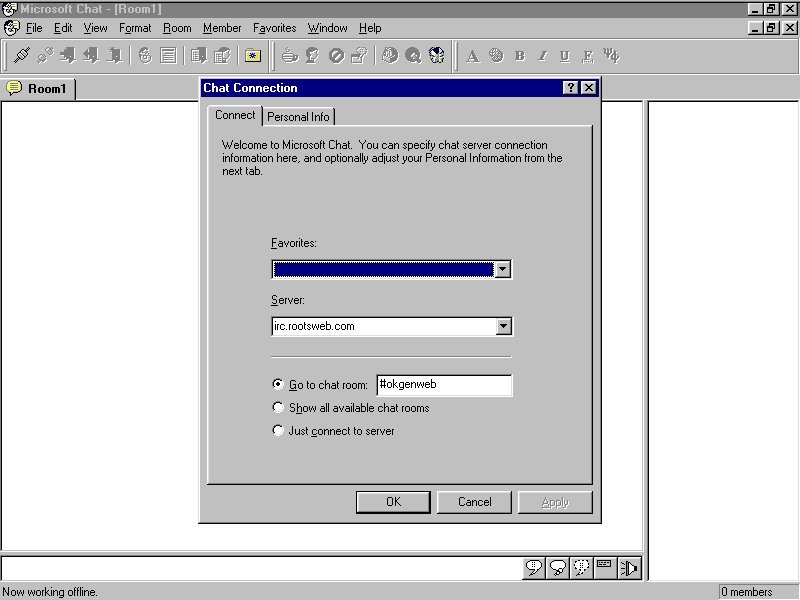The width and height of the screenshot is (800, 600).
Task: Click the Think thought bubble button
Action: pos(558,568)
